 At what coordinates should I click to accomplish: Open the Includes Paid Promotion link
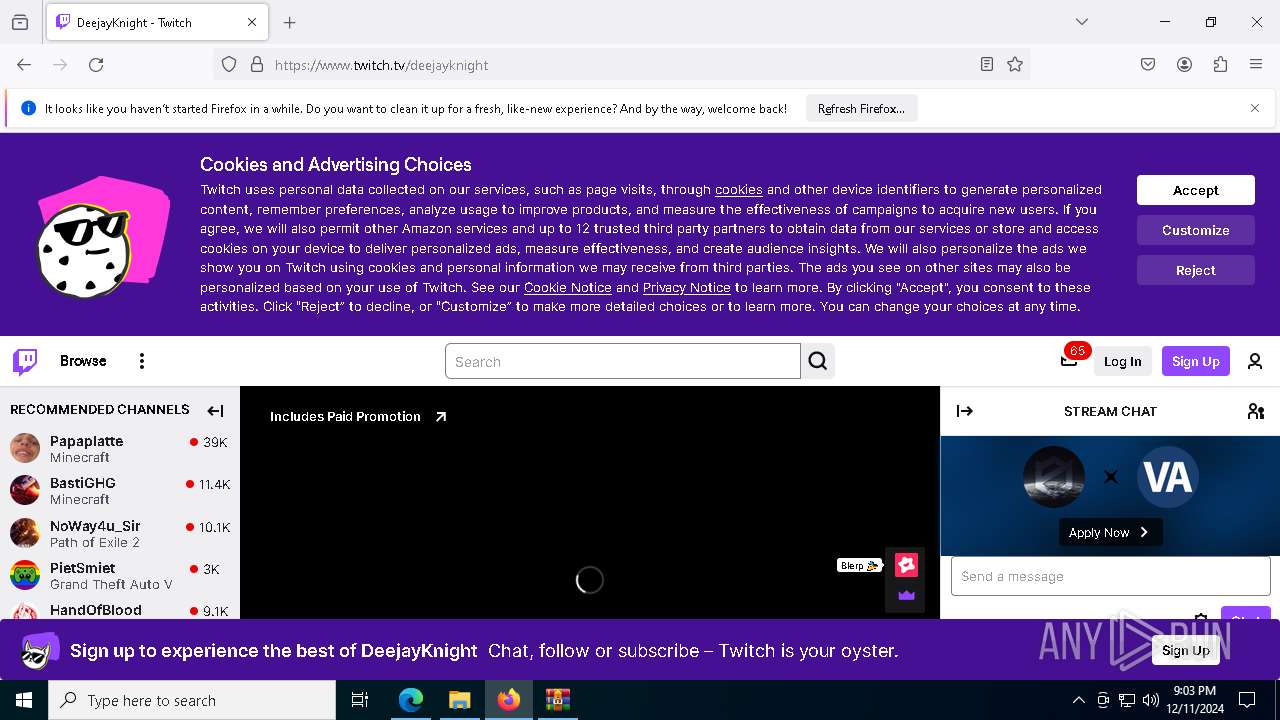[x=358, y=416]
